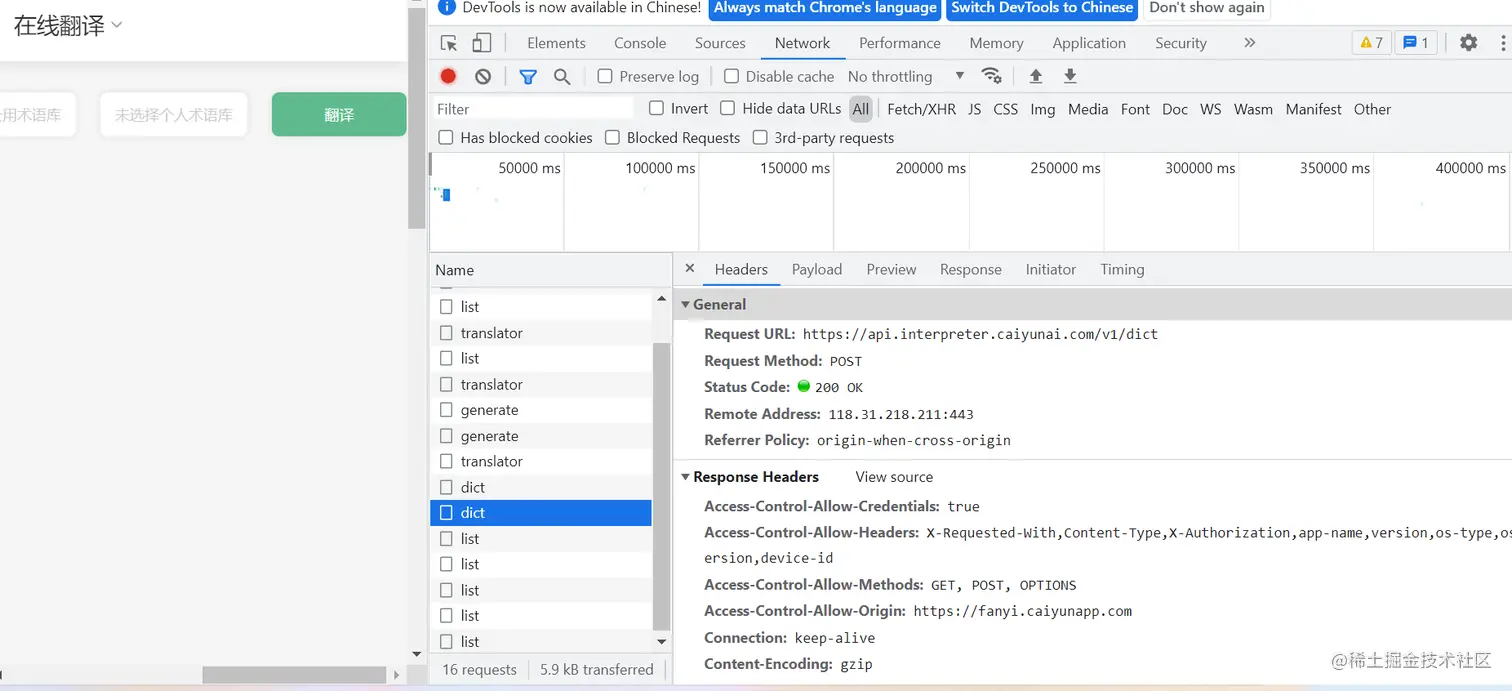Image resolution: width=1512 pixels, height=691 pixels.
Task: Filter requests by Img type
Action: tap(1042, 109)
